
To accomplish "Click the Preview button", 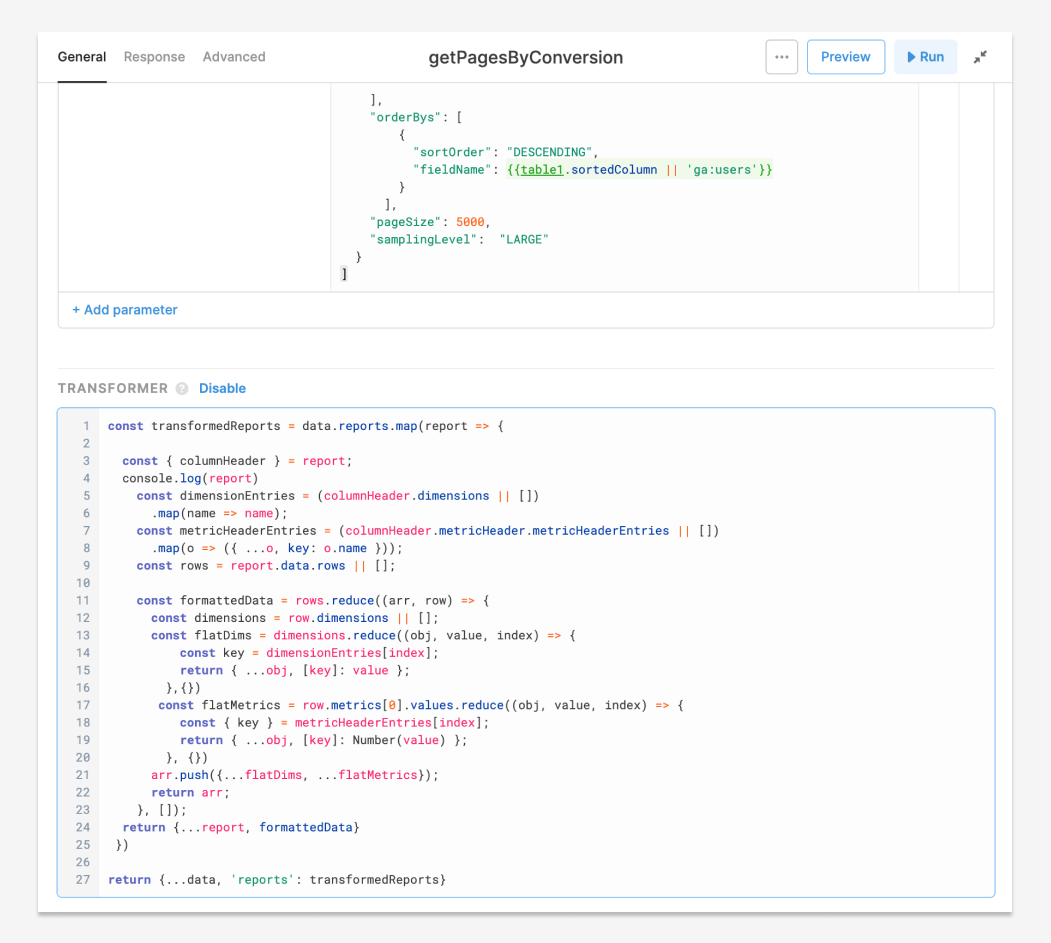I will (845, 57).
